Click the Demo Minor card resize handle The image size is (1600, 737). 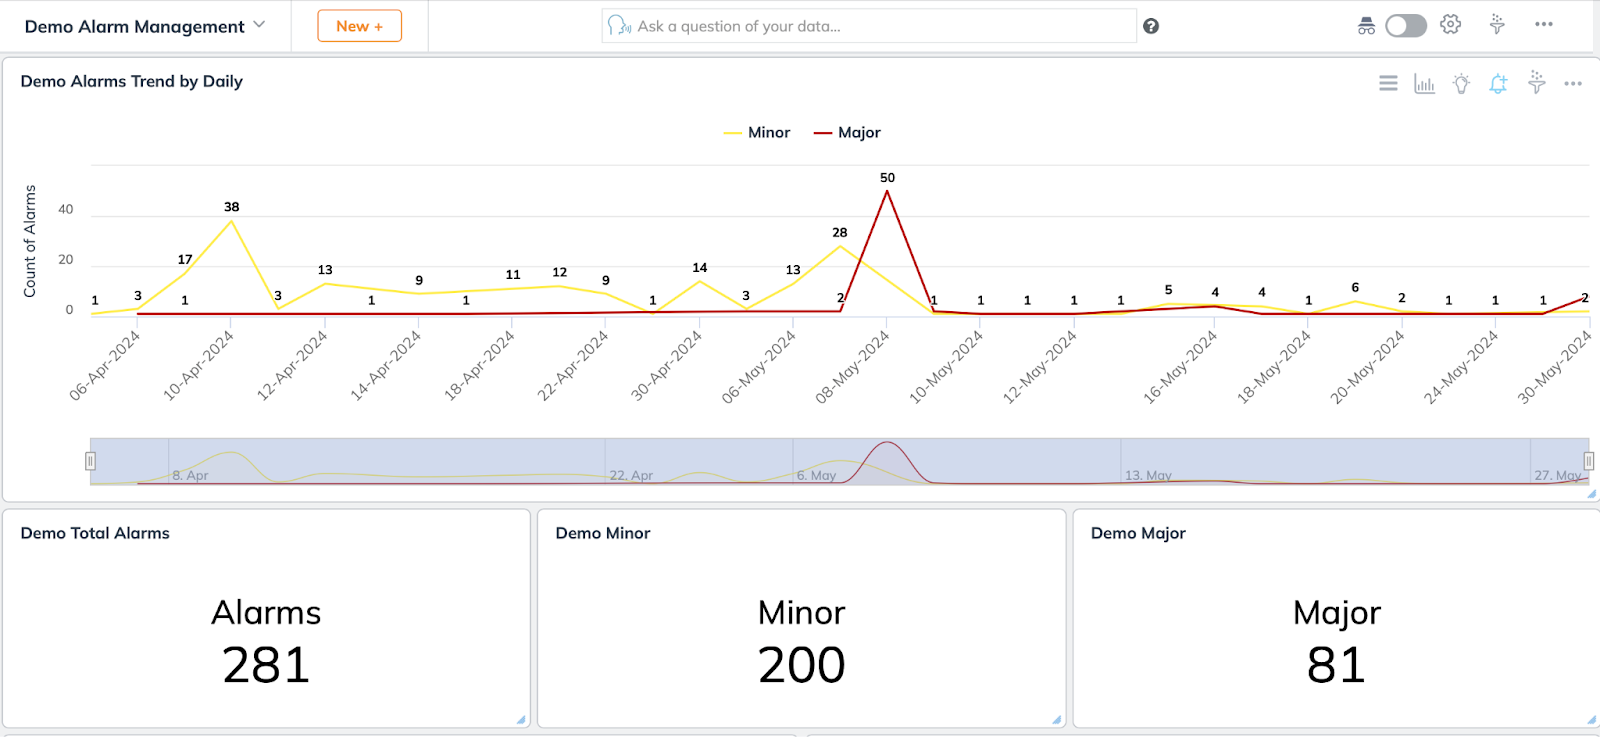coord(1057,719)
